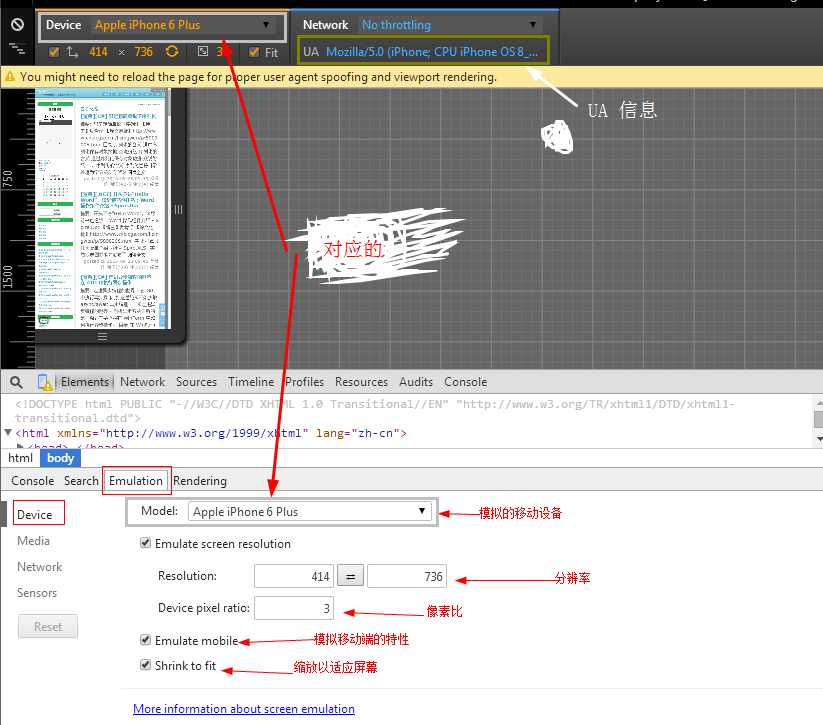The width and height of the screenshot is (823, 725).
Task: Click the body breadcrumb
Action: pyautogui.click(x=60, y=458)
